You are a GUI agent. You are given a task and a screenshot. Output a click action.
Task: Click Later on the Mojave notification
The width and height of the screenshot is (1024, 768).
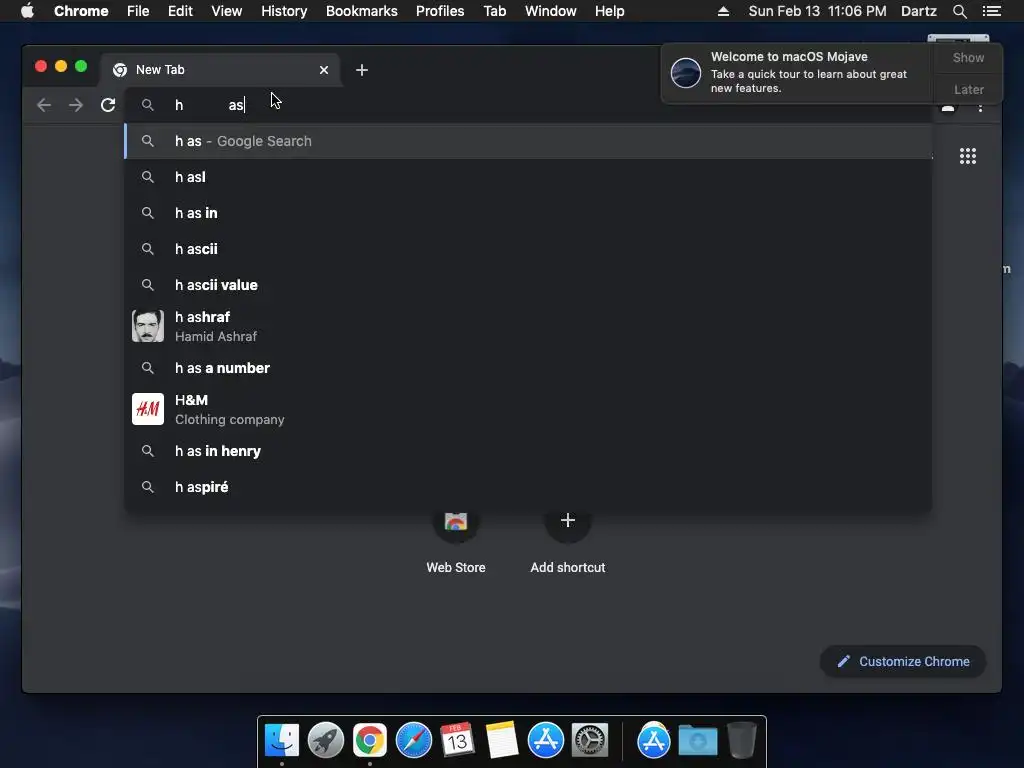968,89
